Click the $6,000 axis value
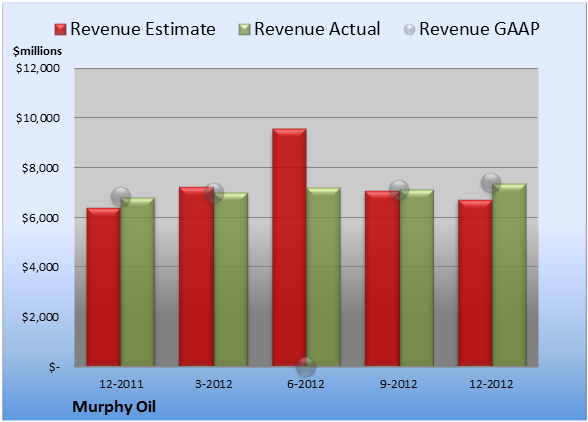 tap(40, 218)
